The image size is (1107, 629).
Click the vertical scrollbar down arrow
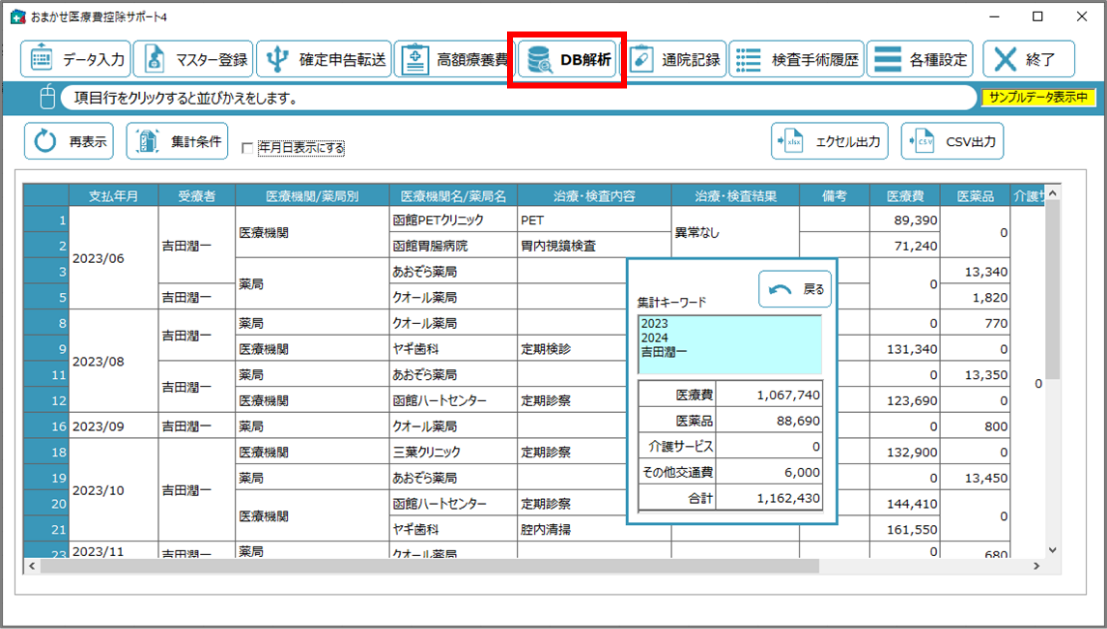tap(1051, 549)
